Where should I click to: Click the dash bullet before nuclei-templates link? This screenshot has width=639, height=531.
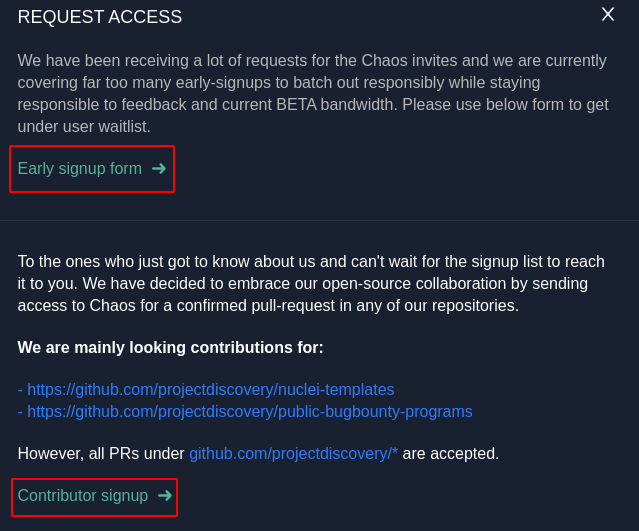[20, 390]
